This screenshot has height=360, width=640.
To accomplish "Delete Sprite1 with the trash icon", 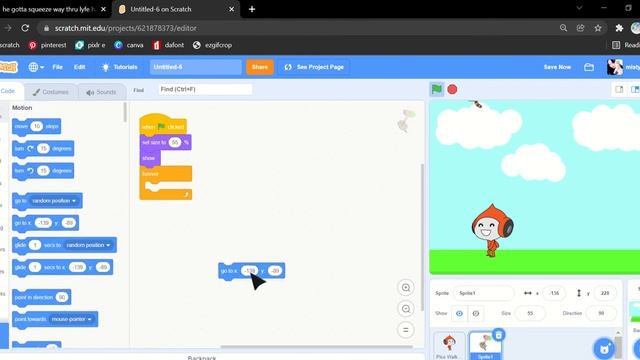I will point(498,335).
